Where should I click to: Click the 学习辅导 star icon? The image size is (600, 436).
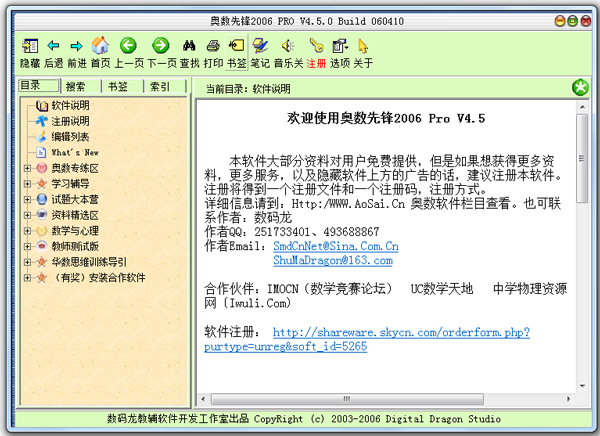[x=42, y=184]
